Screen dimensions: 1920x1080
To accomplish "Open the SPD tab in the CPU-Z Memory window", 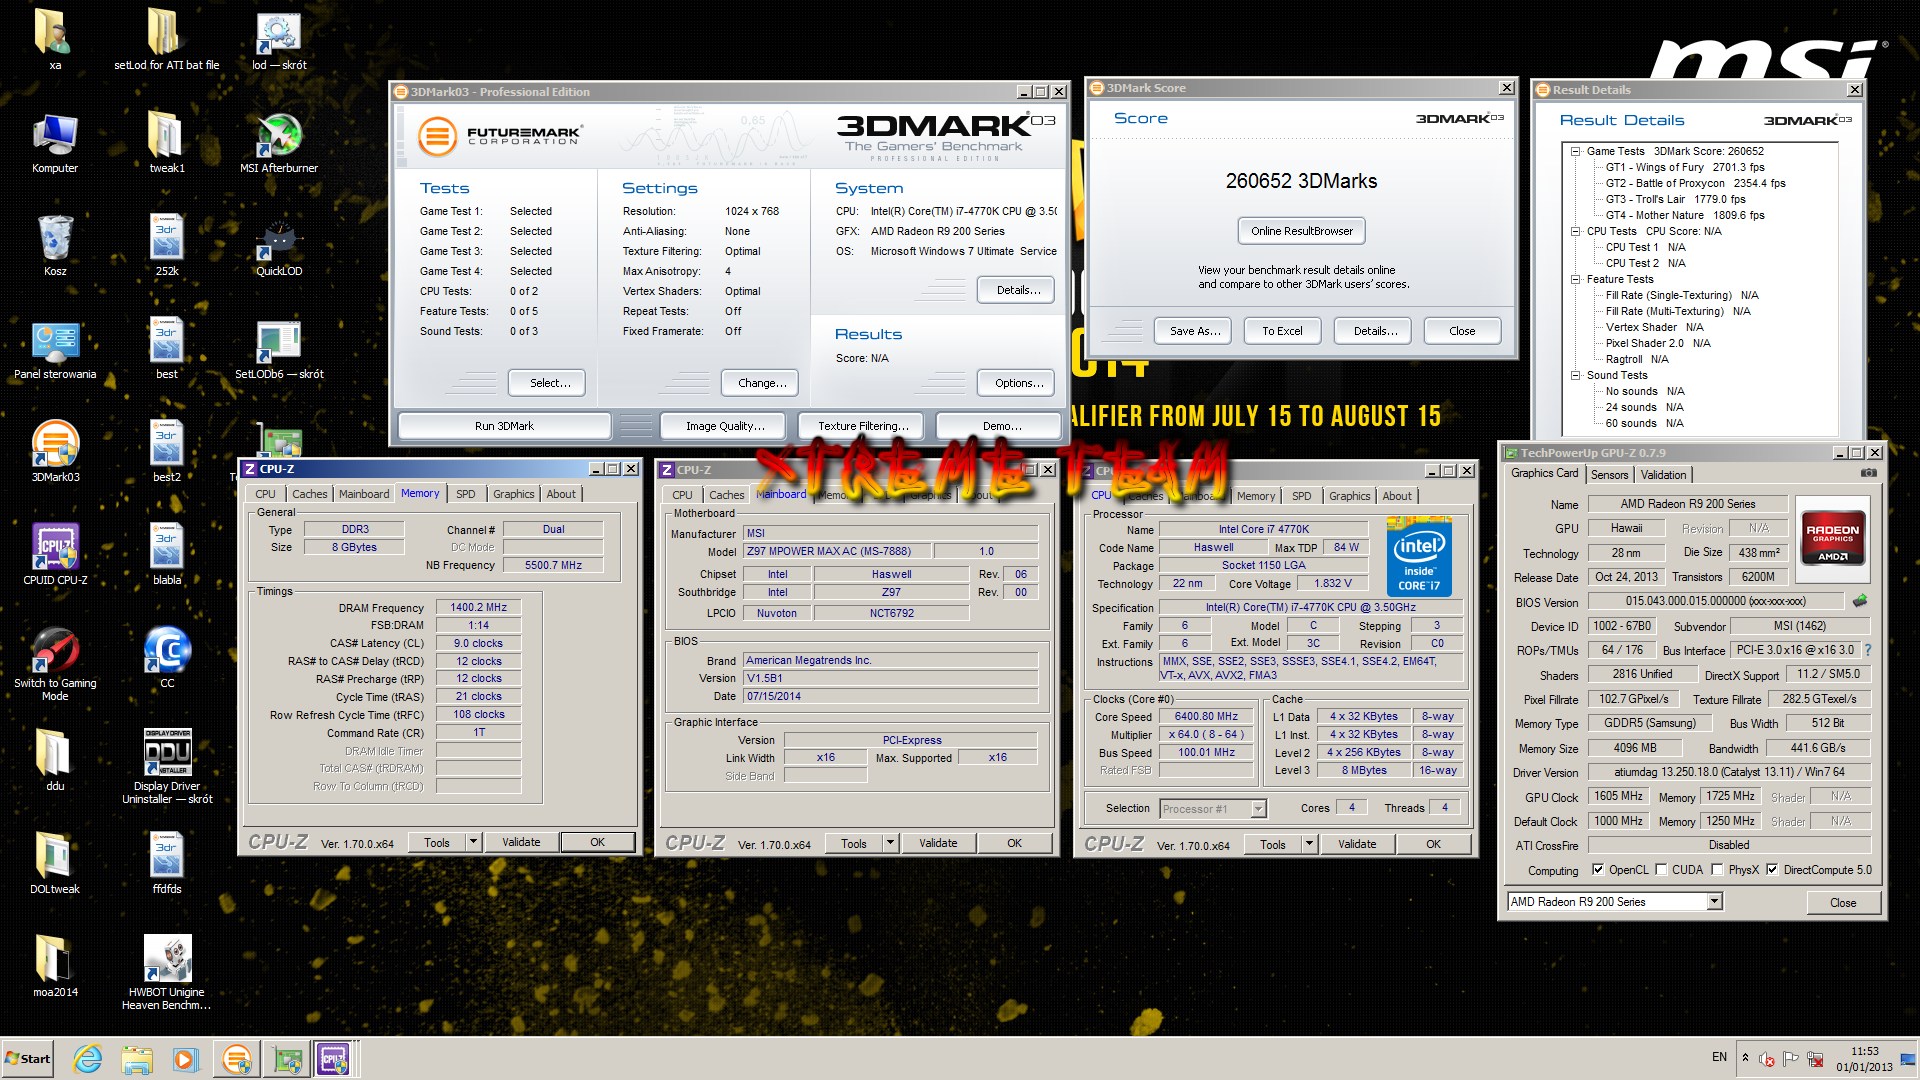I will 466,494.
